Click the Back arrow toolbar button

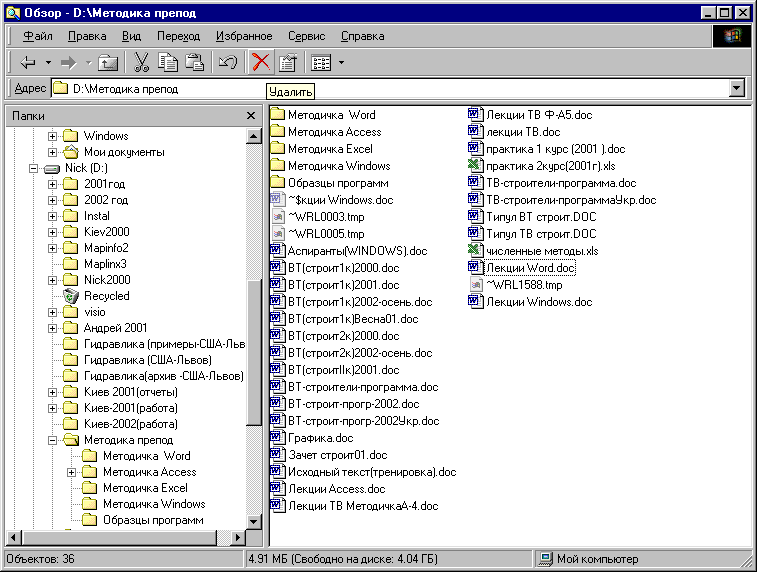(28, 62)
